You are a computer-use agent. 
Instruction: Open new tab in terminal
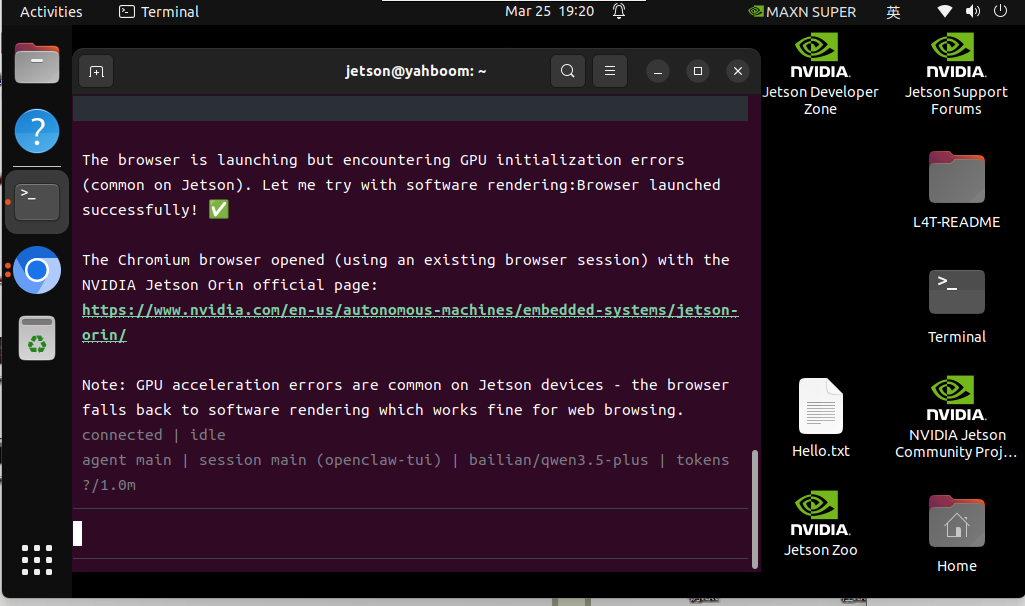[96, 71]
